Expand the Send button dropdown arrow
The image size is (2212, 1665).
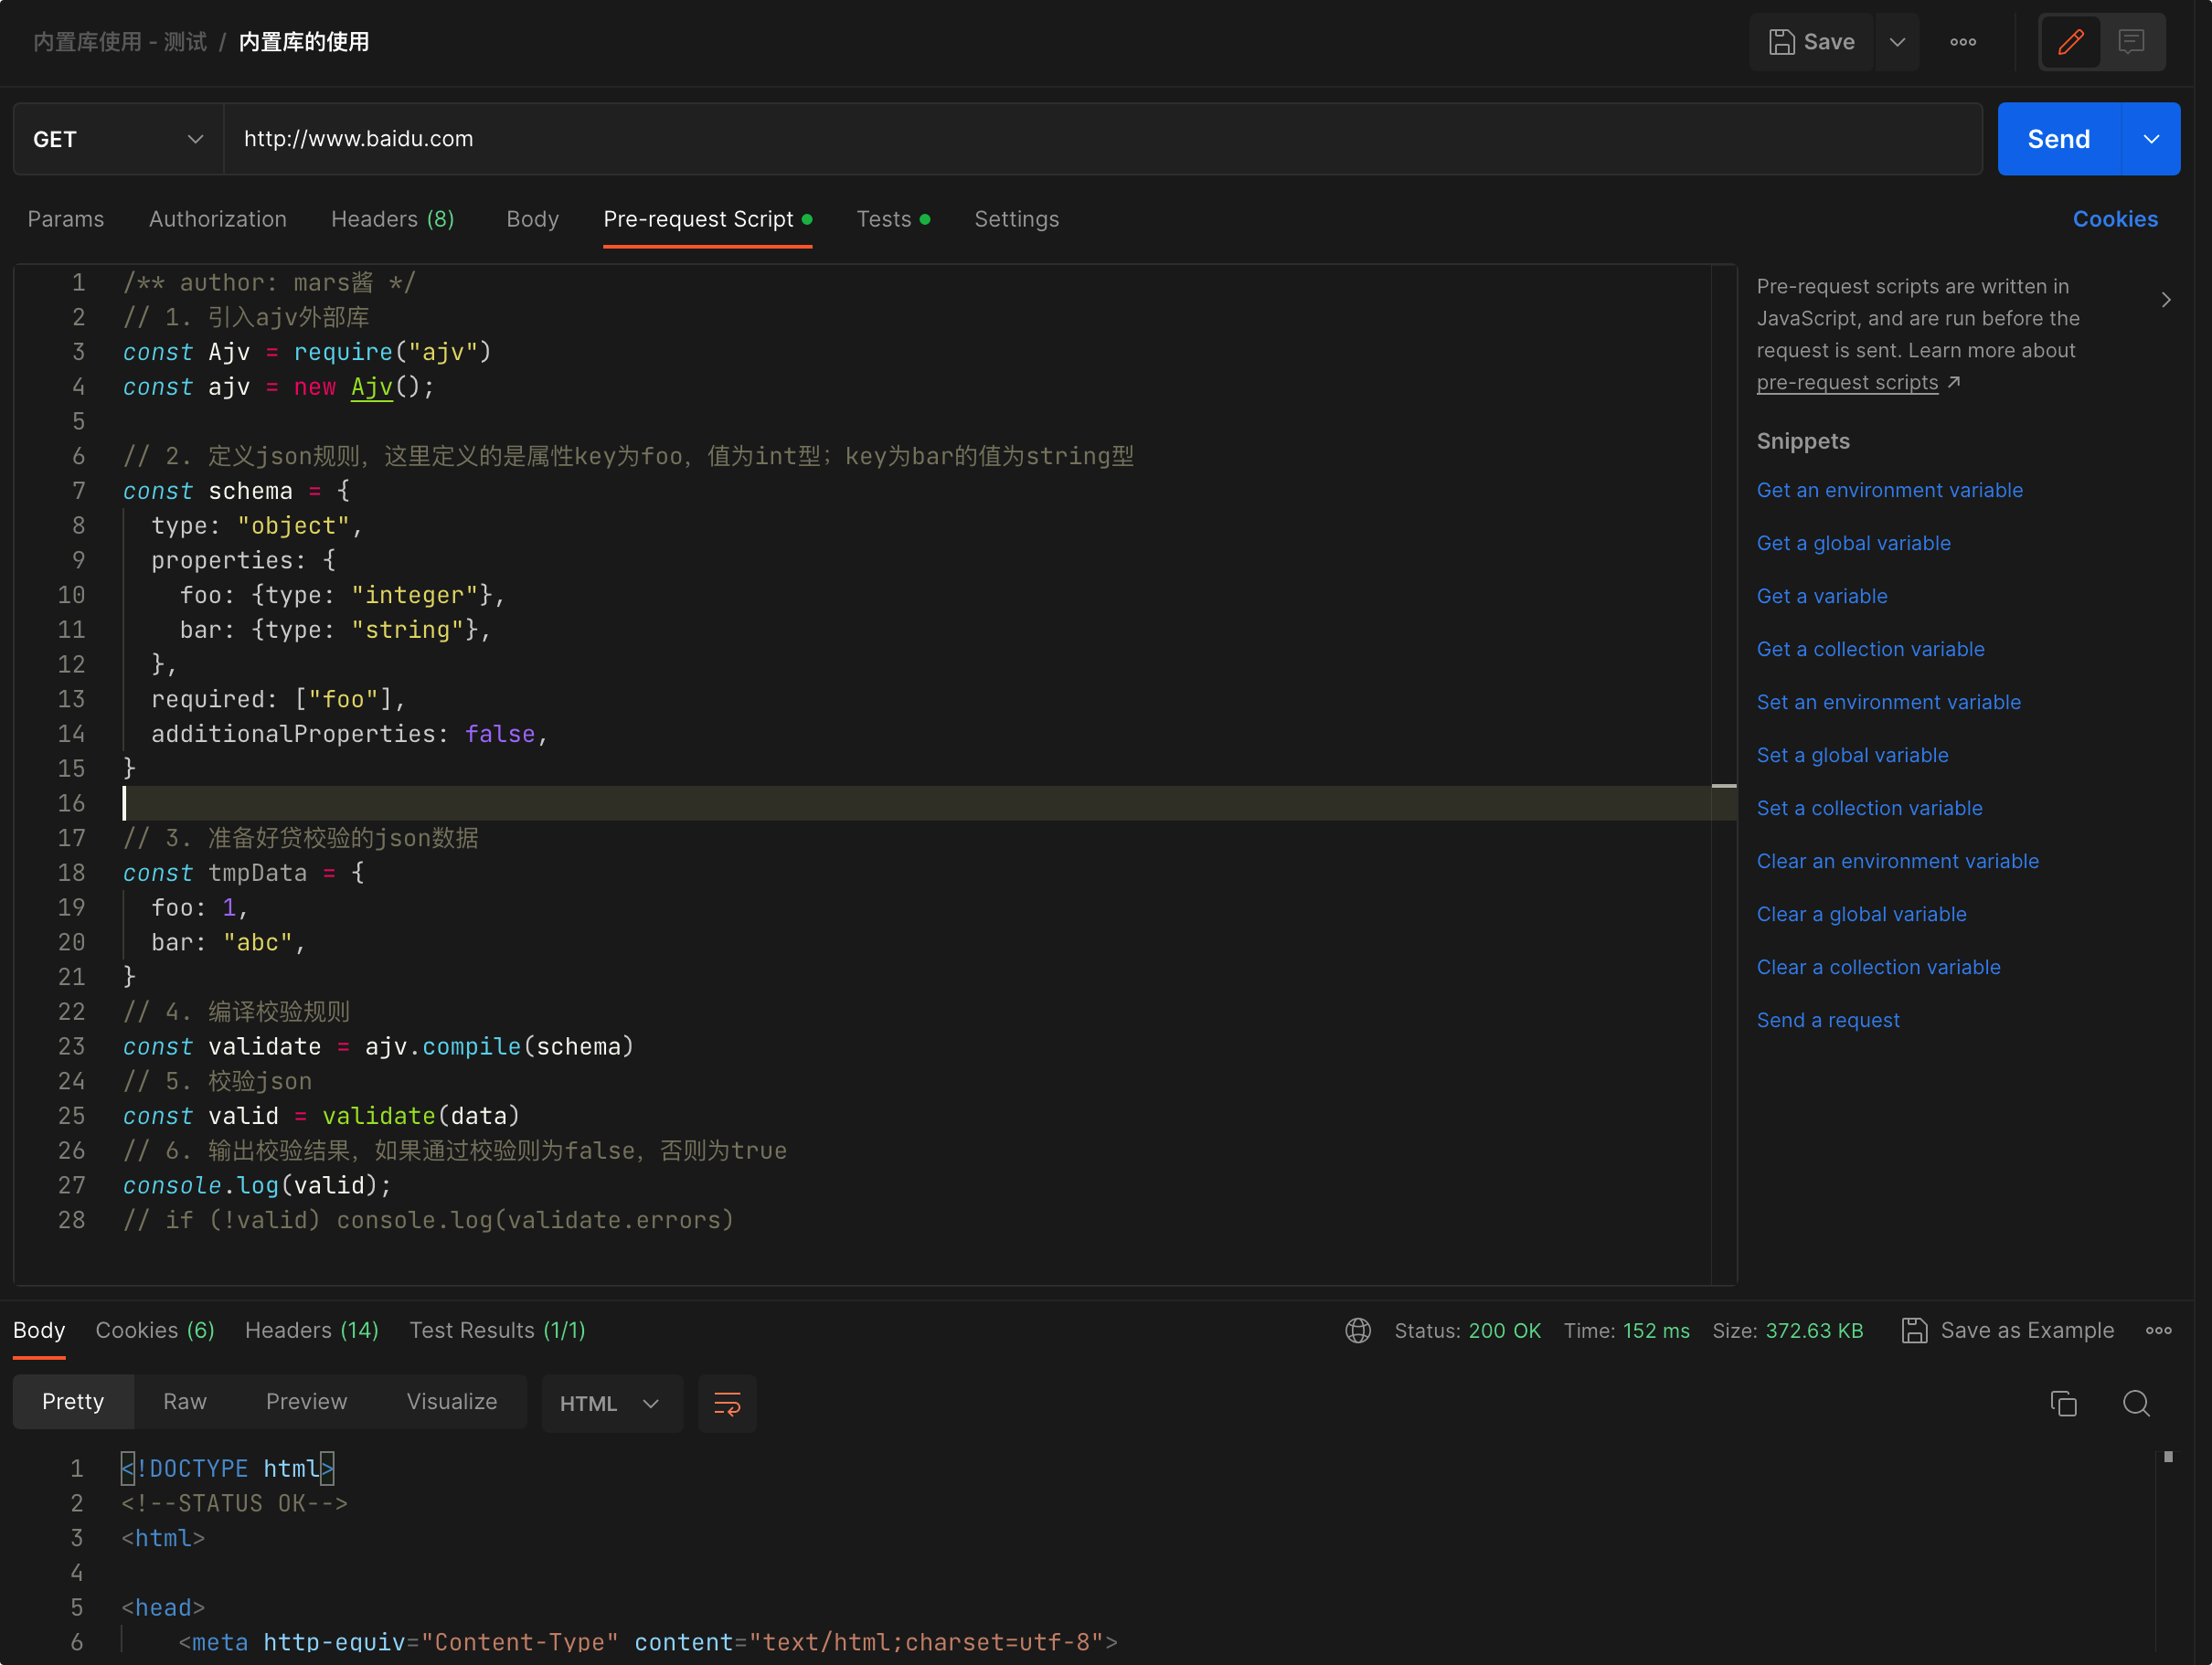point(2150,139)
